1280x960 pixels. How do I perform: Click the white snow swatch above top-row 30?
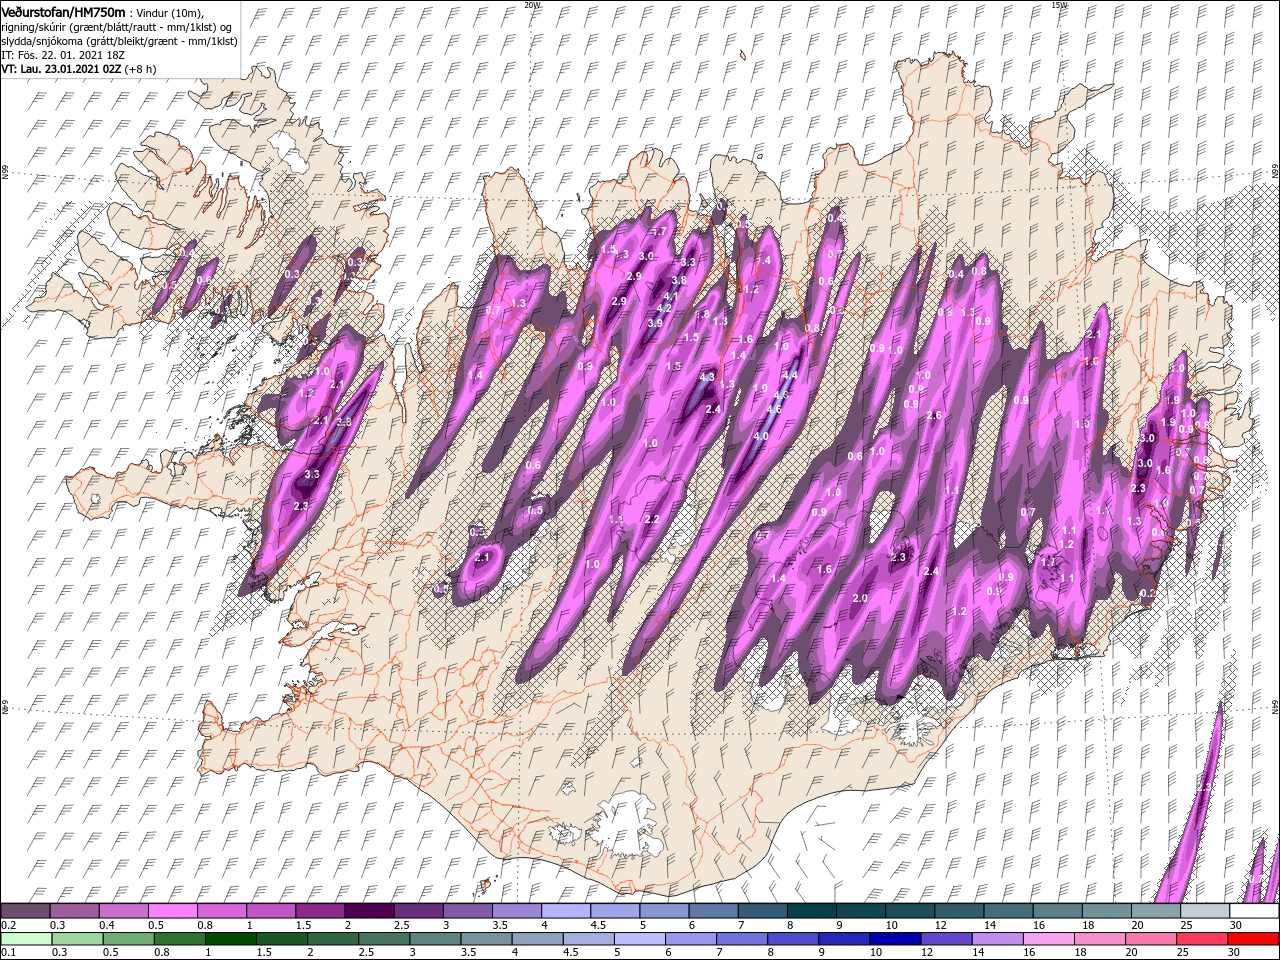[1252, 911]
